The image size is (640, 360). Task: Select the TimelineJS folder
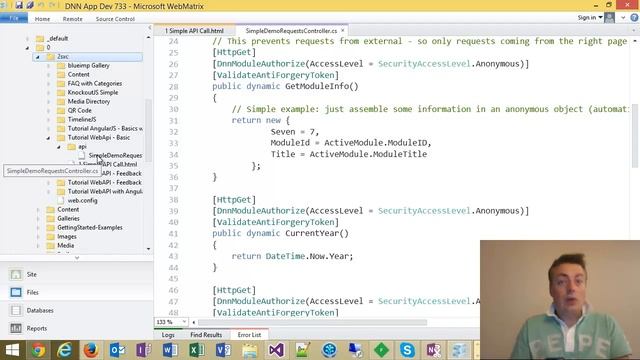(82, 119)
